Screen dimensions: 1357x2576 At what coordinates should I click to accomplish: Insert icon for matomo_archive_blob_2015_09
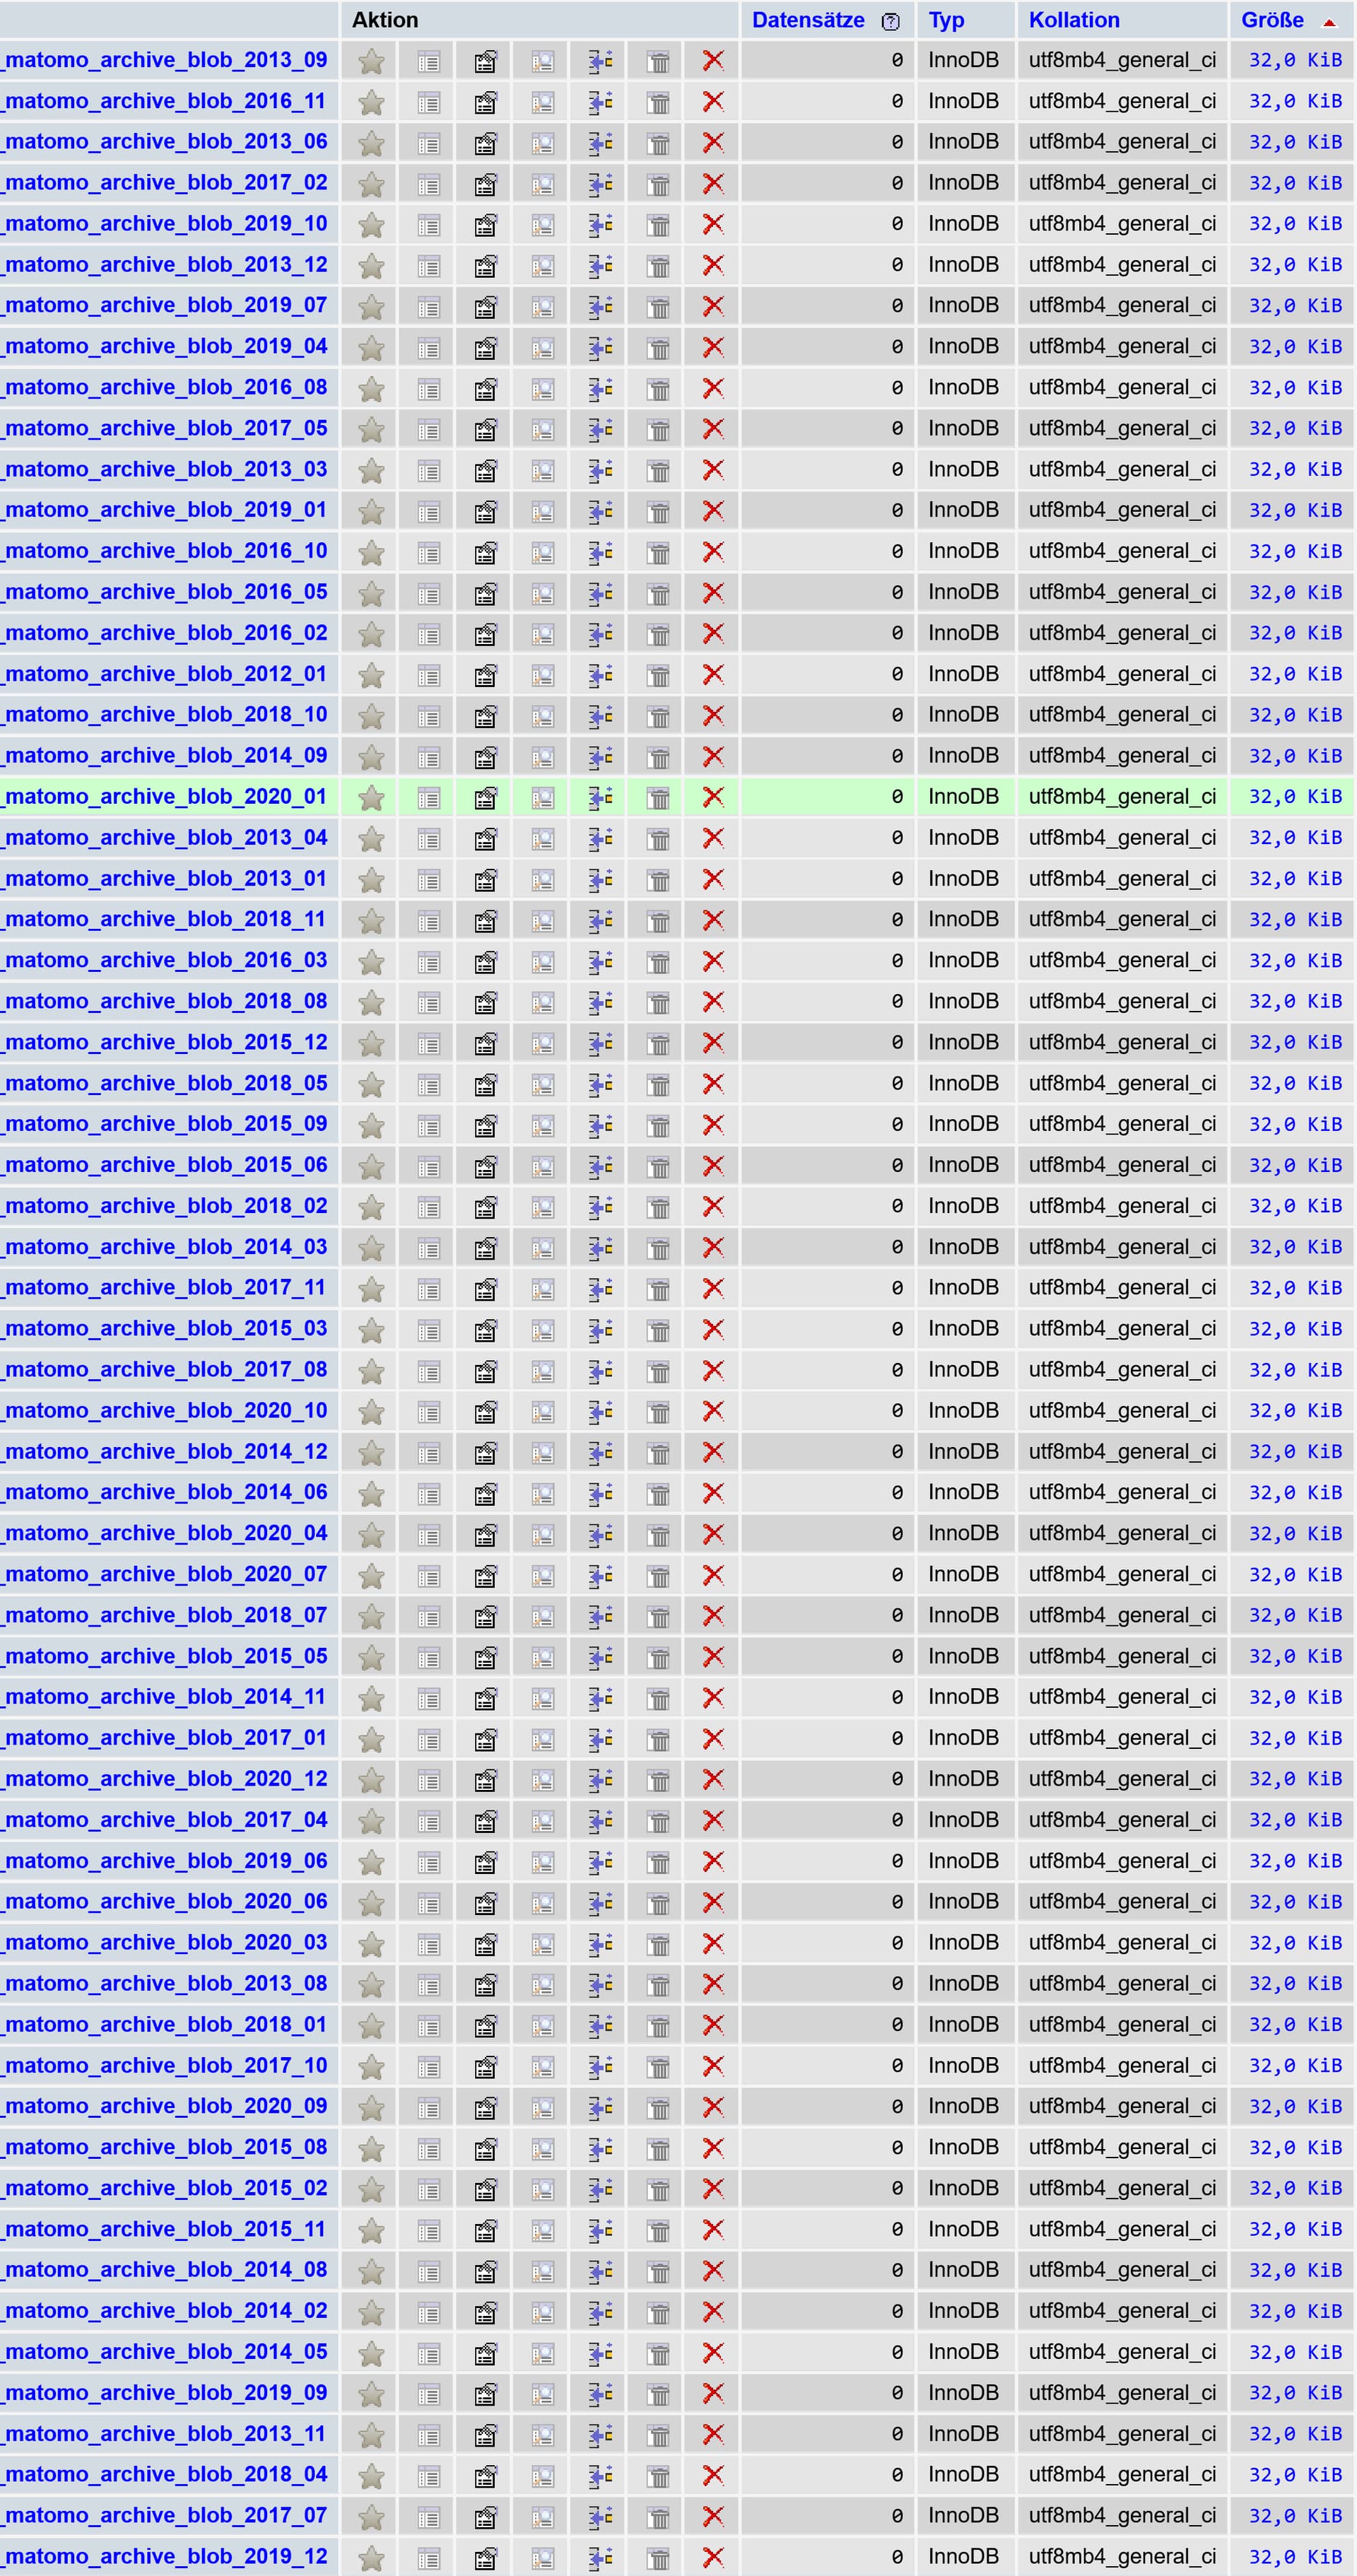coord(600,1125)
